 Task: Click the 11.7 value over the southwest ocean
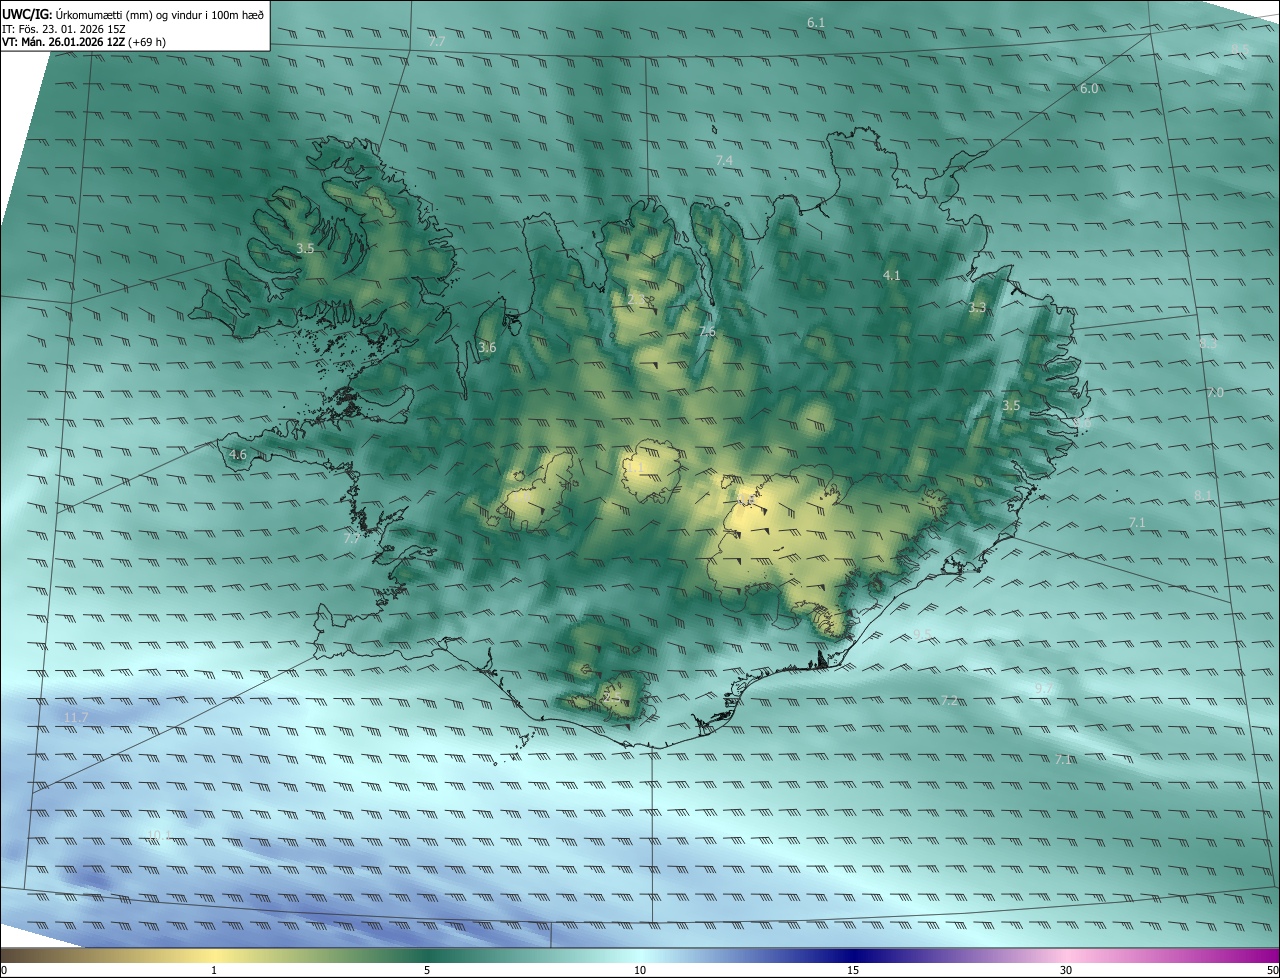[x=76, y=718]
